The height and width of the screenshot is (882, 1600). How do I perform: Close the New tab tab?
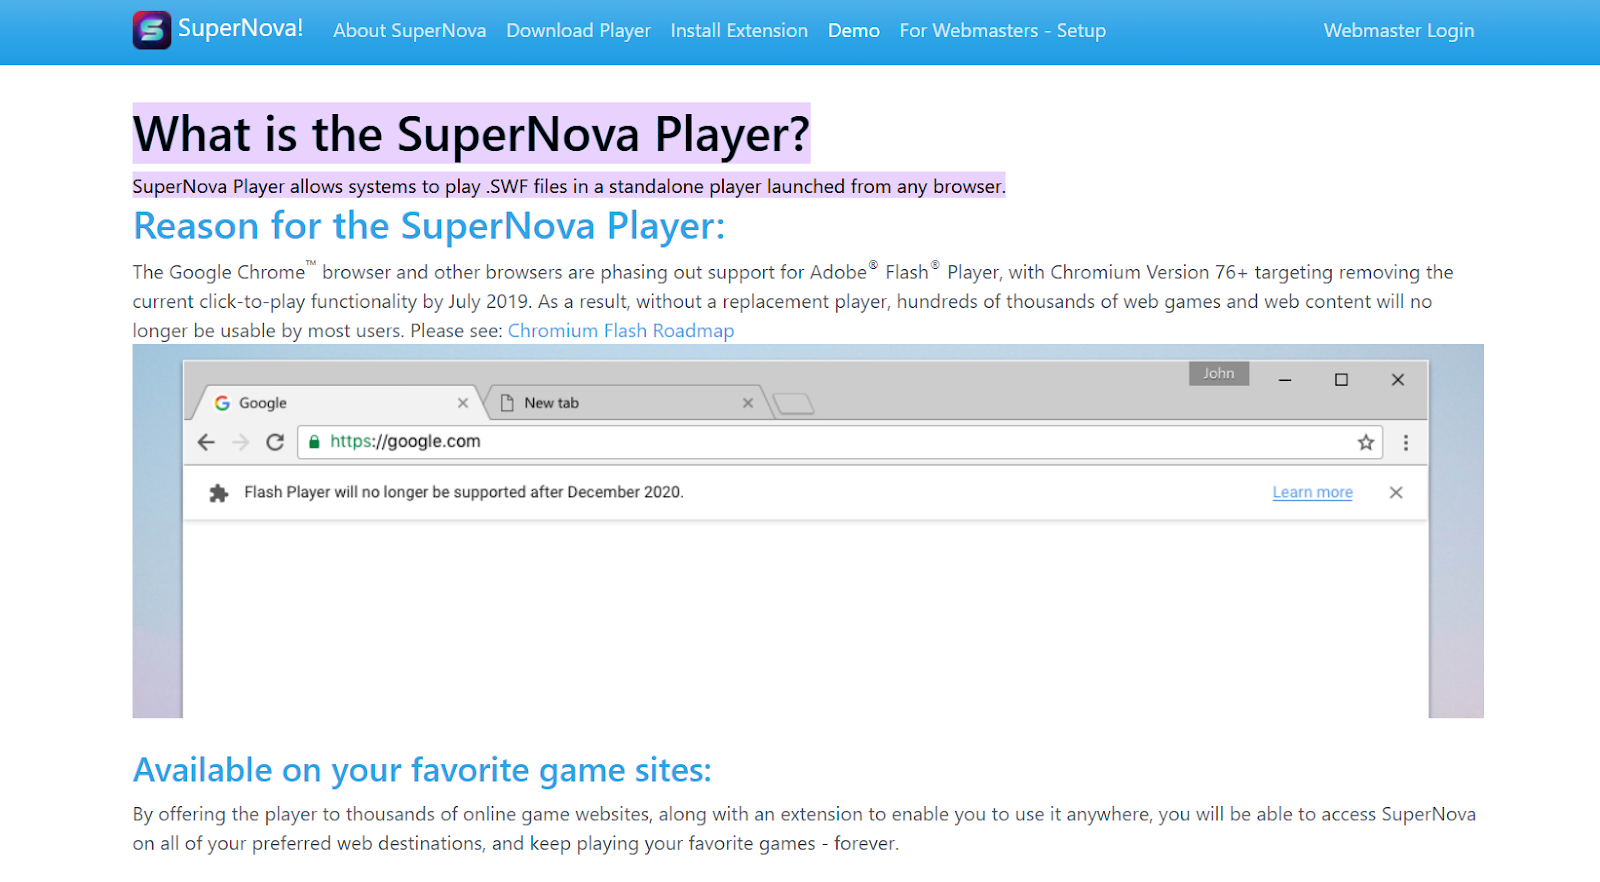click(748, 403)
